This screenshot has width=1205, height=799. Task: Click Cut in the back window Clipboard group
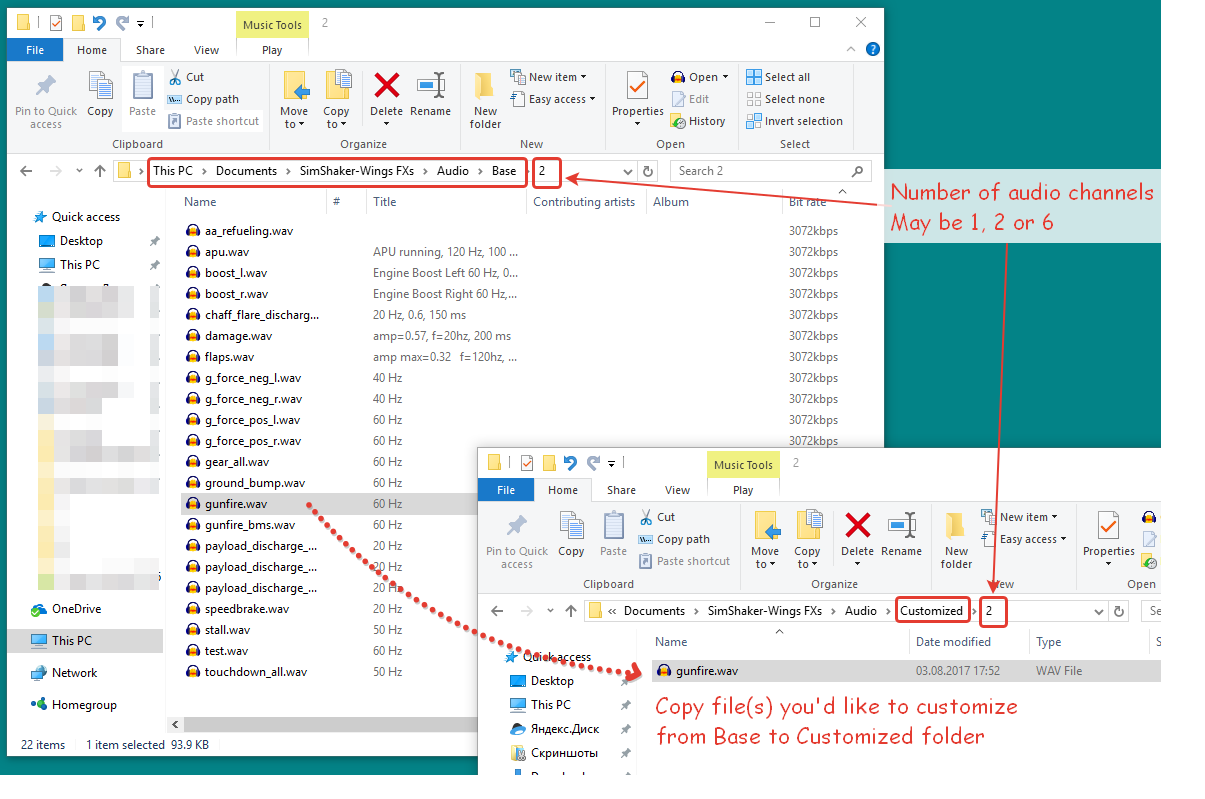pyautogui.click(x=186, y=77)
